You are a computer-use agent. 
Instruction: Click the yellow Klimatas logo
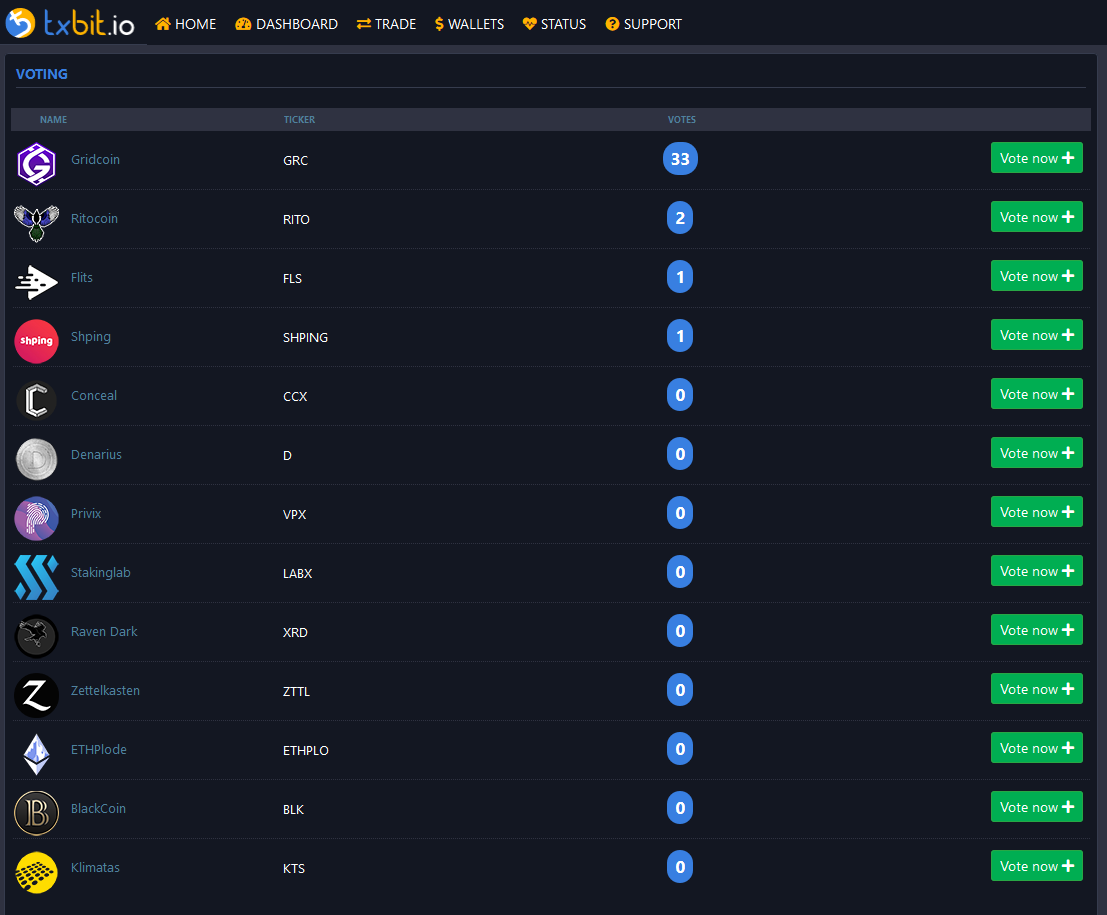pyautogui.click(x=36, y=873)
